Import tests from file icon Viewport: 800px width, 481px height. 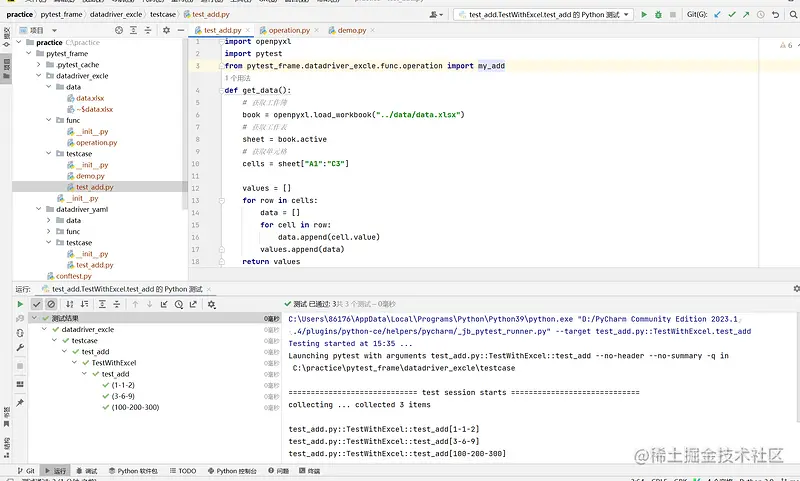point(164,305)
